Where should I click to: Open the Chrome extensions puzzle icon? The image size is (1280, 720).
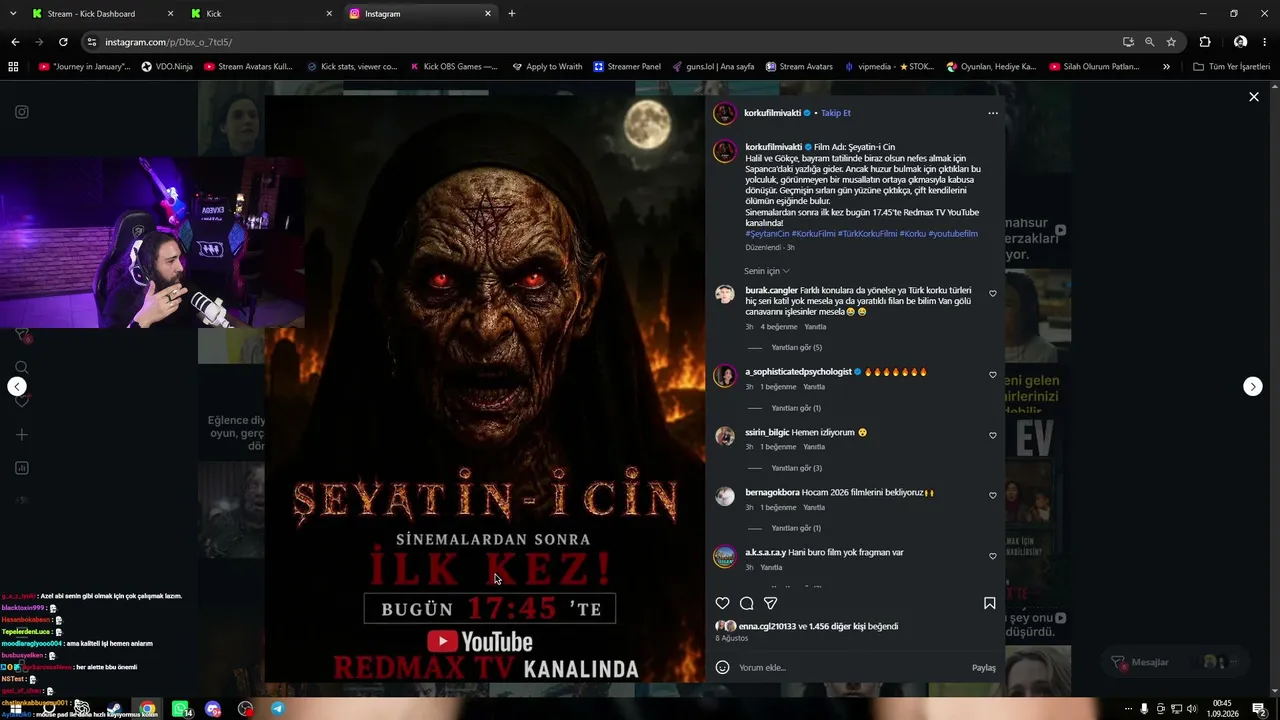click(x=1205, y=42)
